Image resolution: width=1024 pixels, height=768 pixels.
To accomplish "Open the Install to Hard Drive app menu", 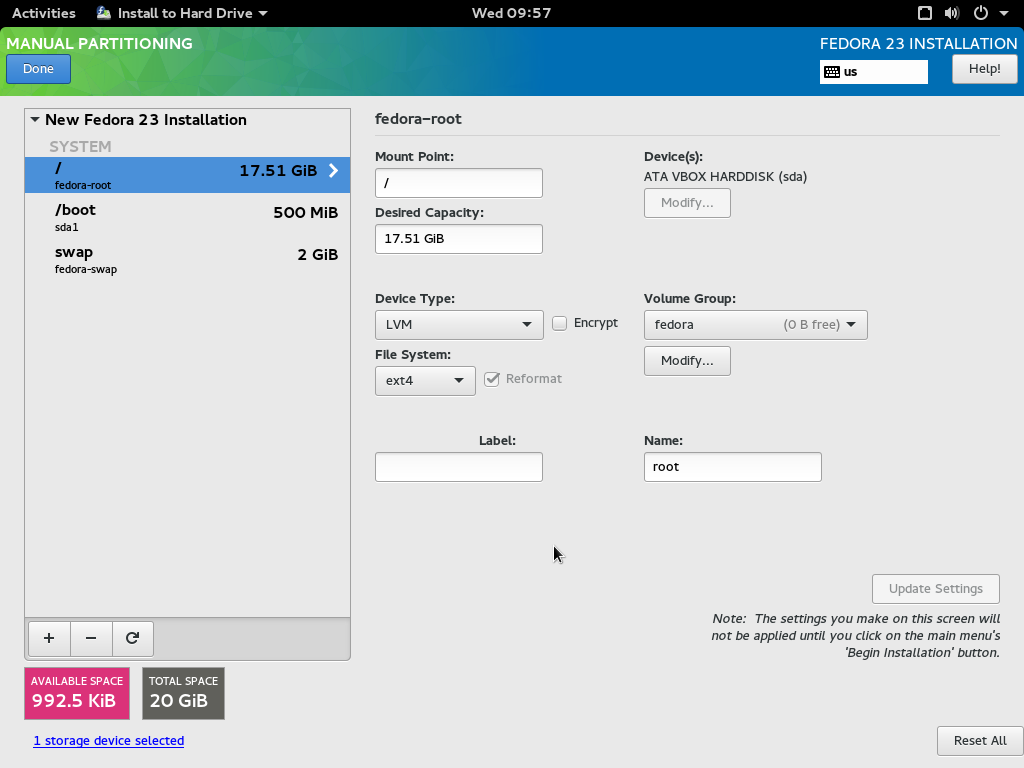I will point(182,13).
